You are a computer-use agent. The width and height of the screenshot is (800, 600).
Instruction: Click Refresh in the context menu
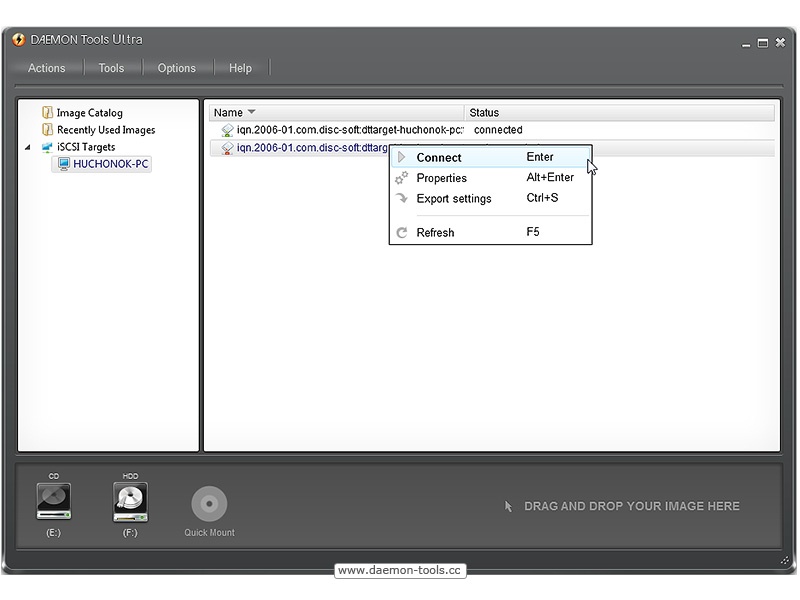coord(435,233)
